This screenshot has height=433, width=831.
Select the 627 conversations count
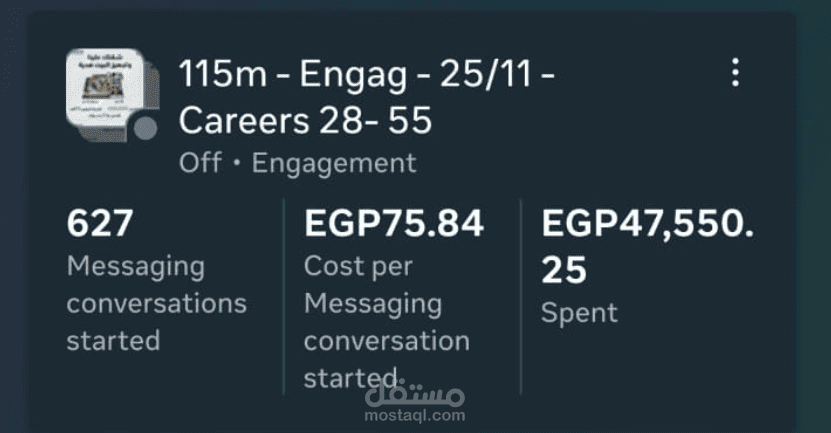(x=100, y=223)
